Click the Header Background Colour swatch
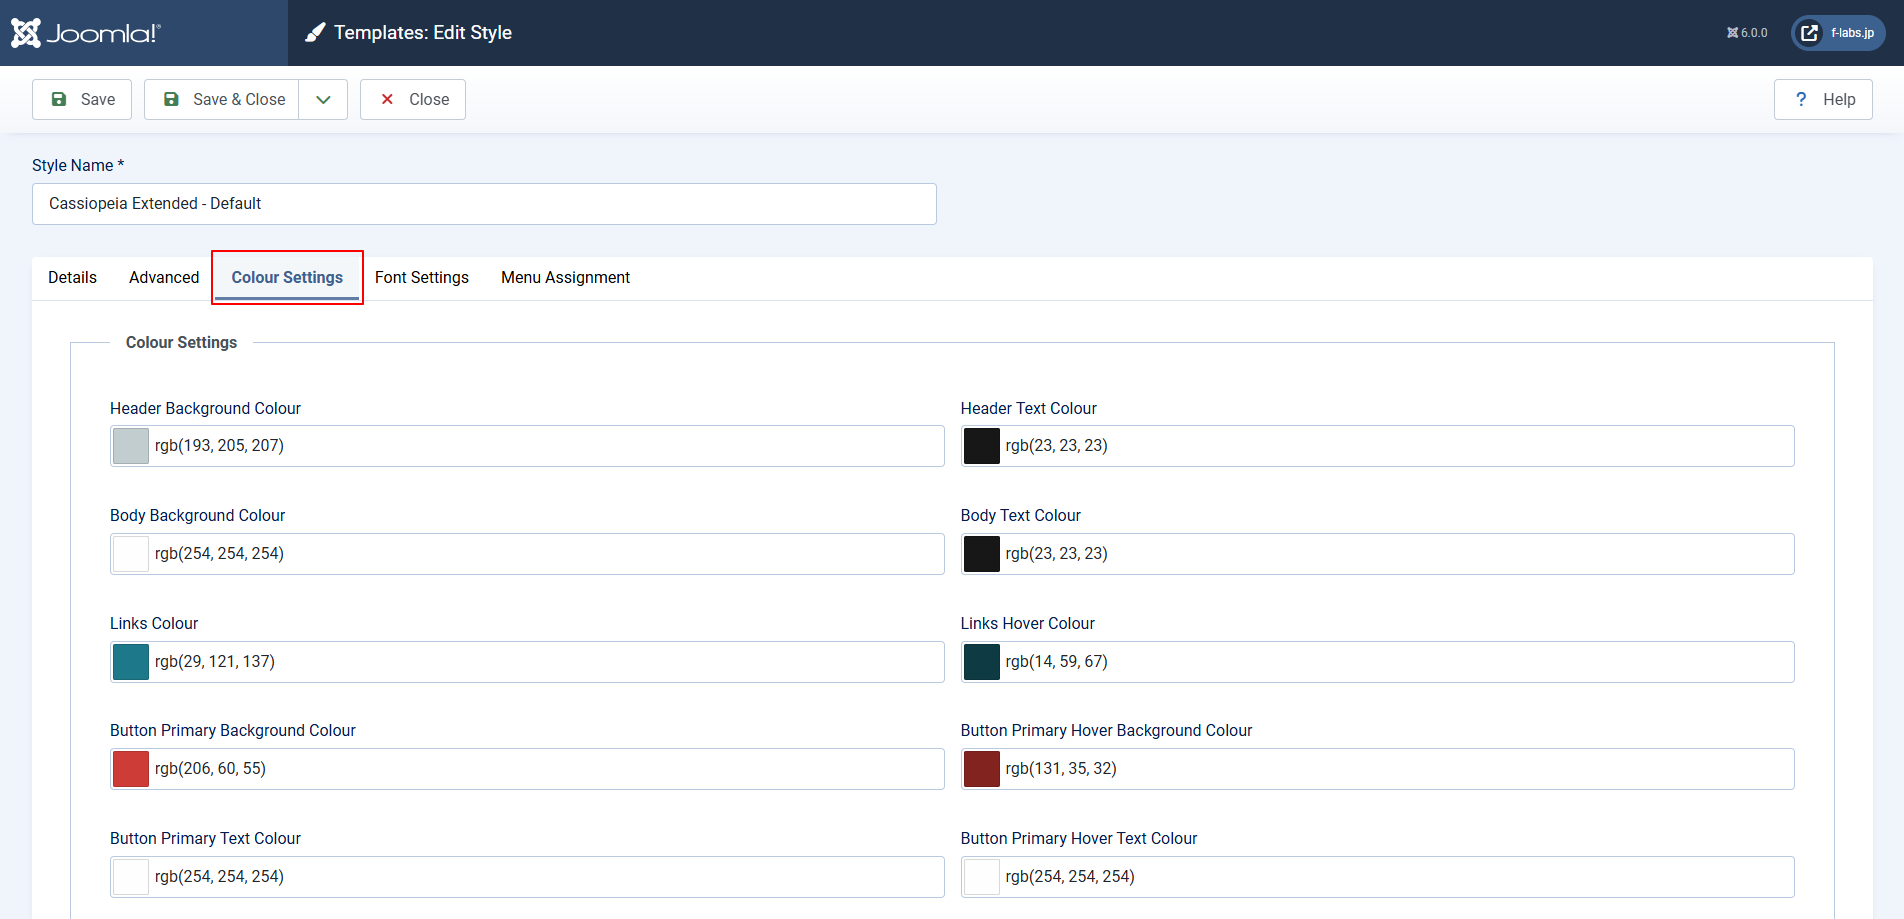Screen dimensions: 1904x919 click(x=131, y=446)
